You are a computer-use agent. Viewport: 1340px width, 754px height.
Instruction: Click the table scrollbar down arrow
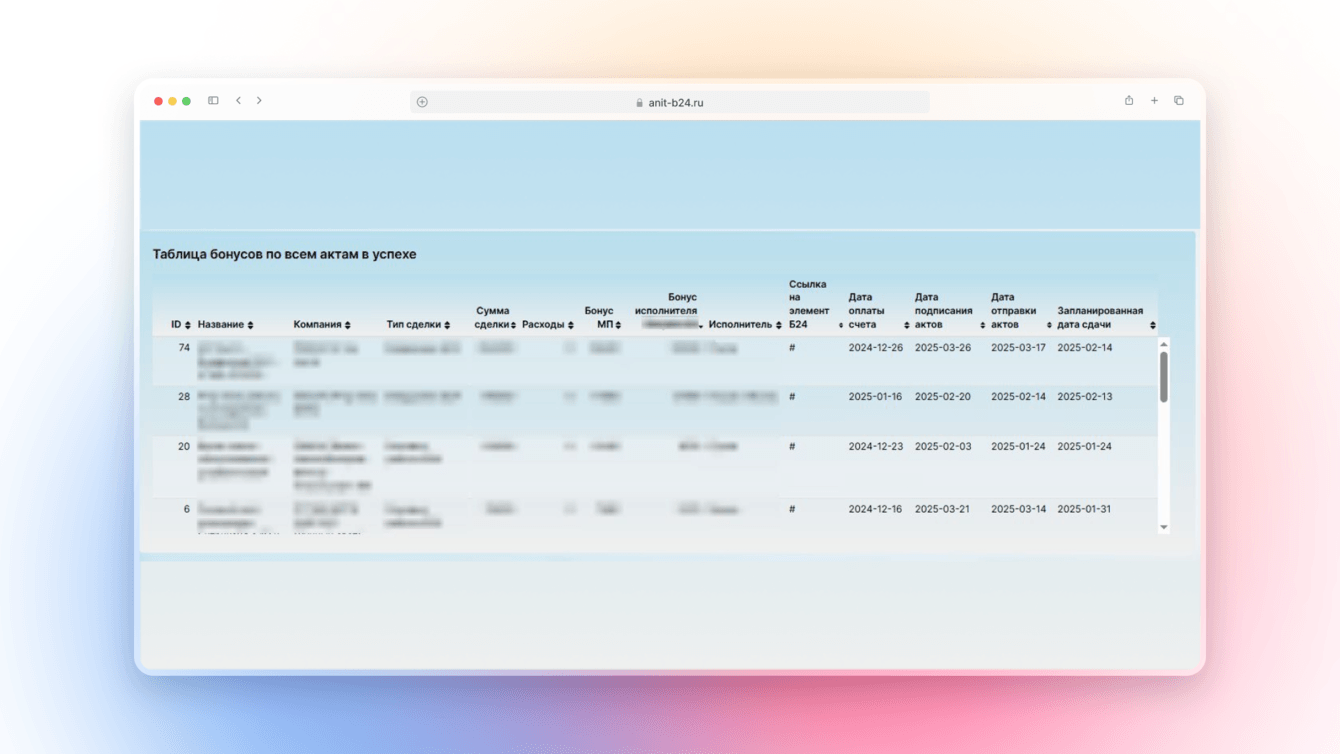tap(1164, 527)
